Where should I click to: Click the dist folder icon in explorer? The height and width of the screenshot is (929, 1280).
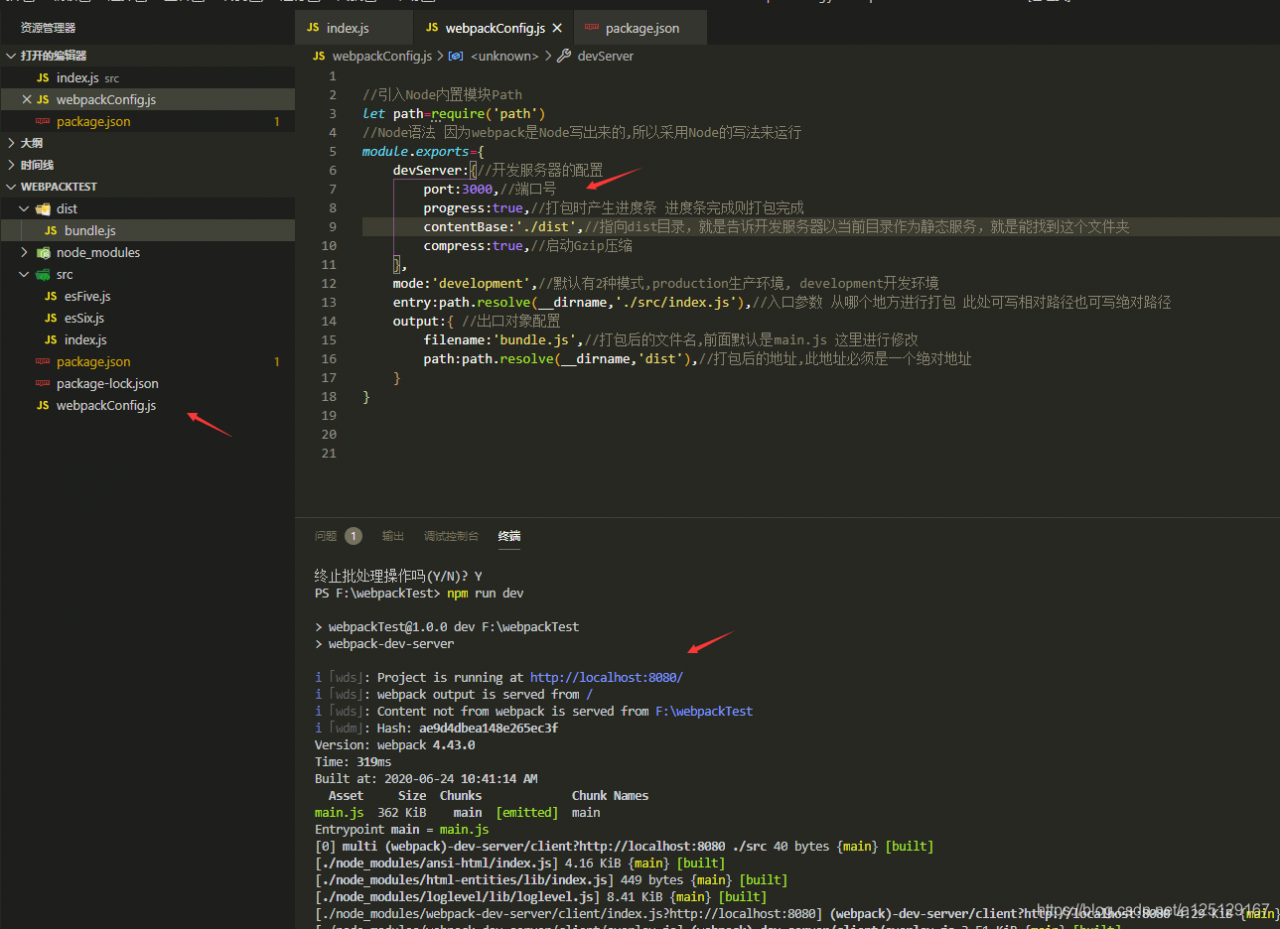pyautogui.click(x=43, y=209)
